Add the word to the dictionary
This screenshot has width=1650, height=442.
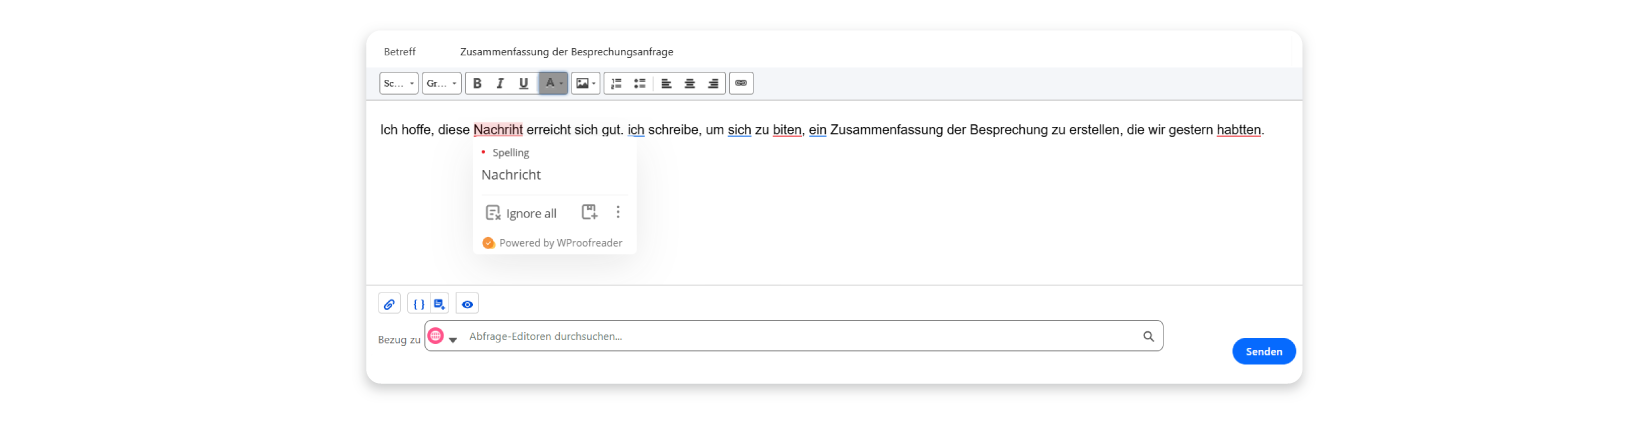coord(590,212)
